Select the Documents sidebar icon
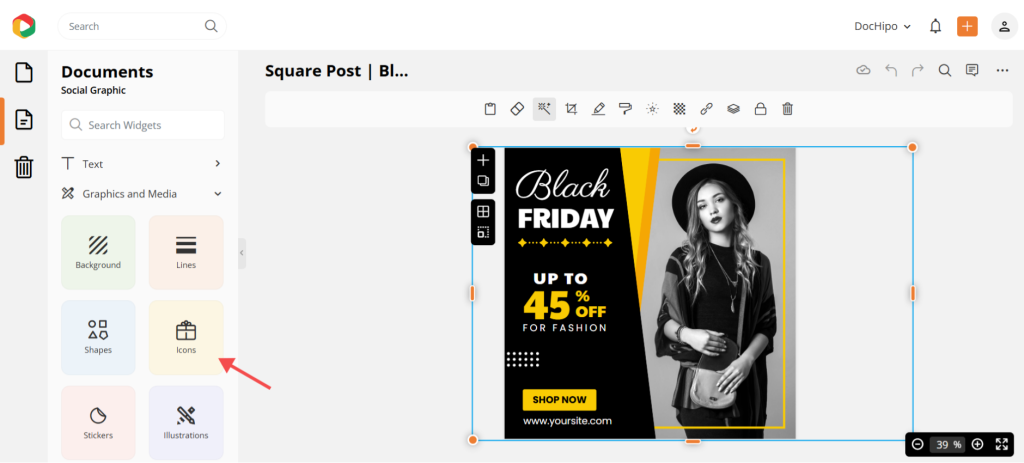The width and height of the screenshot is (1024, 463). click(x=24, y=120)
